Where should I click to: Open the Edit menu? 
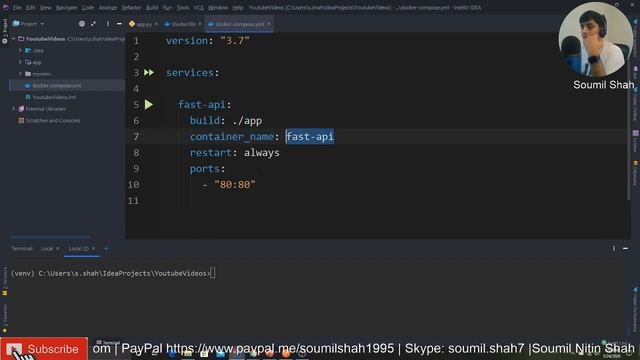coord(31,7)
